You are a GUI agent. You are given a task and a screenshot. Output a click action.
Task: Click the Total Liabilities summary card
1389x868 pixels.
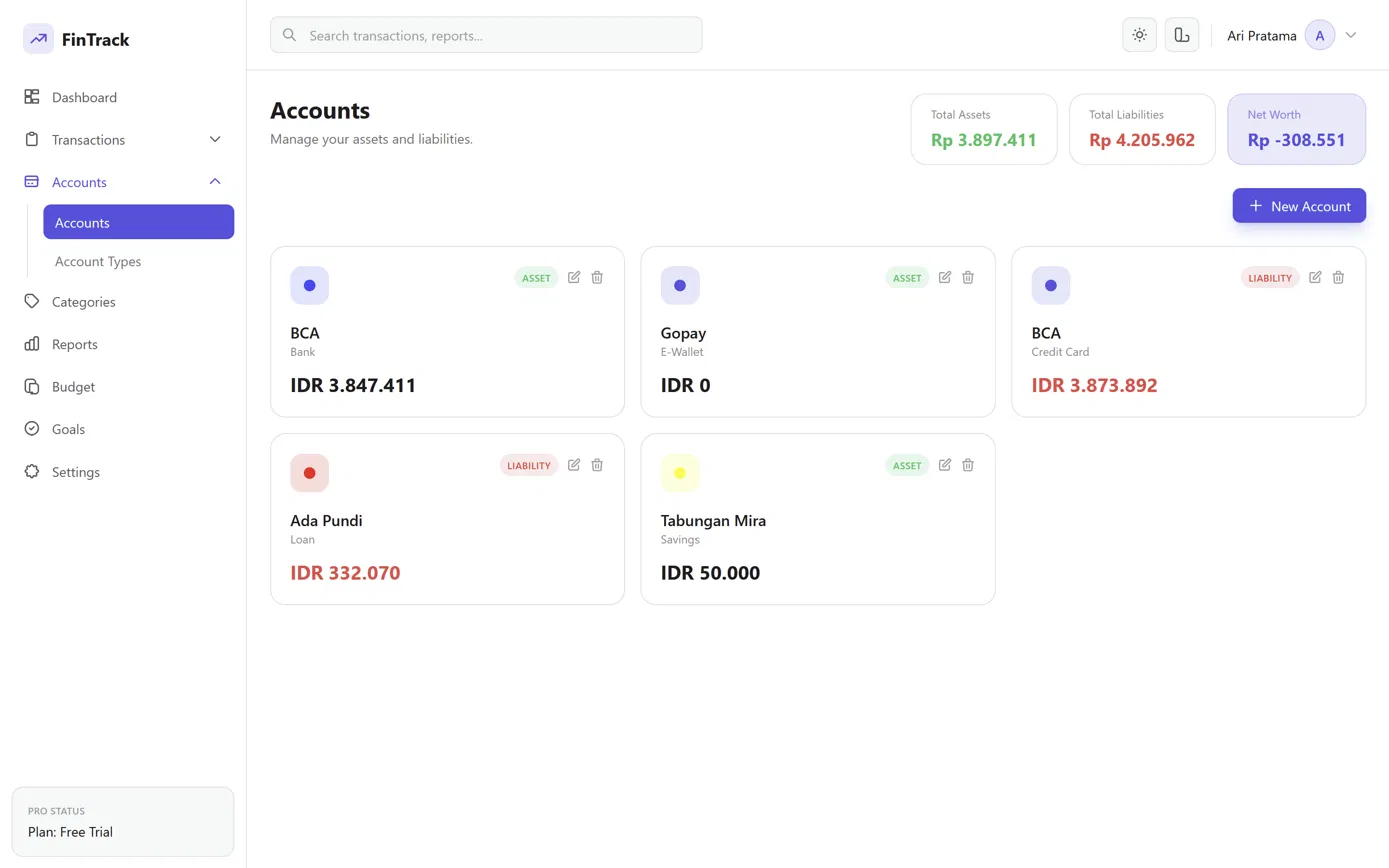click(1142, 129)
